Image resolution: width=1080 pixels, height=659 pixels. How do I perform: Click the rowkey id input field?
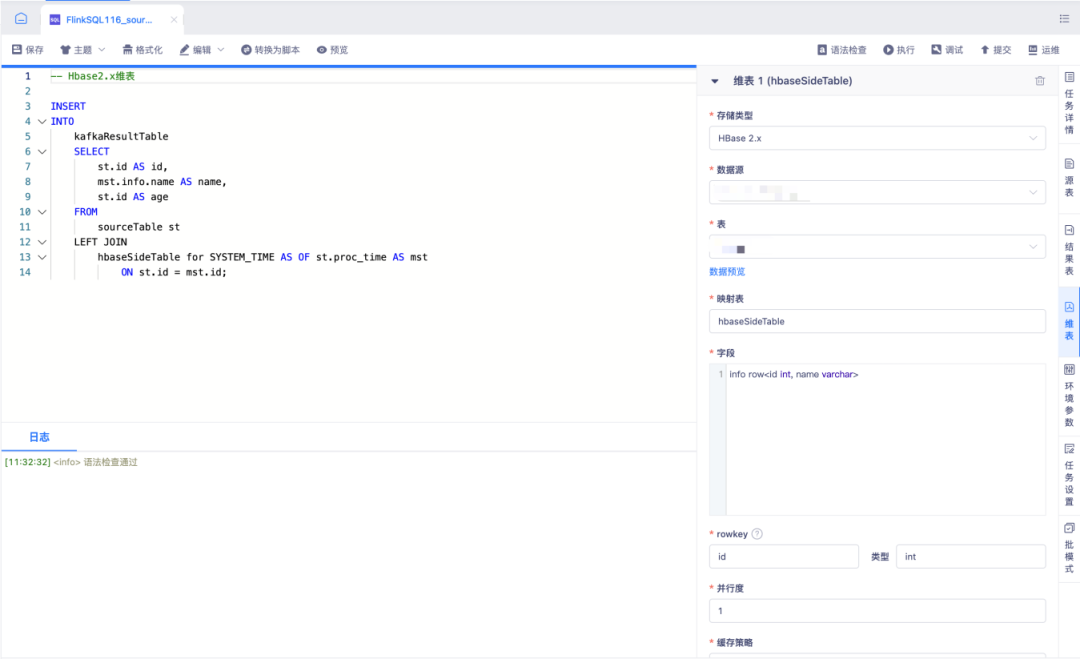784,556
